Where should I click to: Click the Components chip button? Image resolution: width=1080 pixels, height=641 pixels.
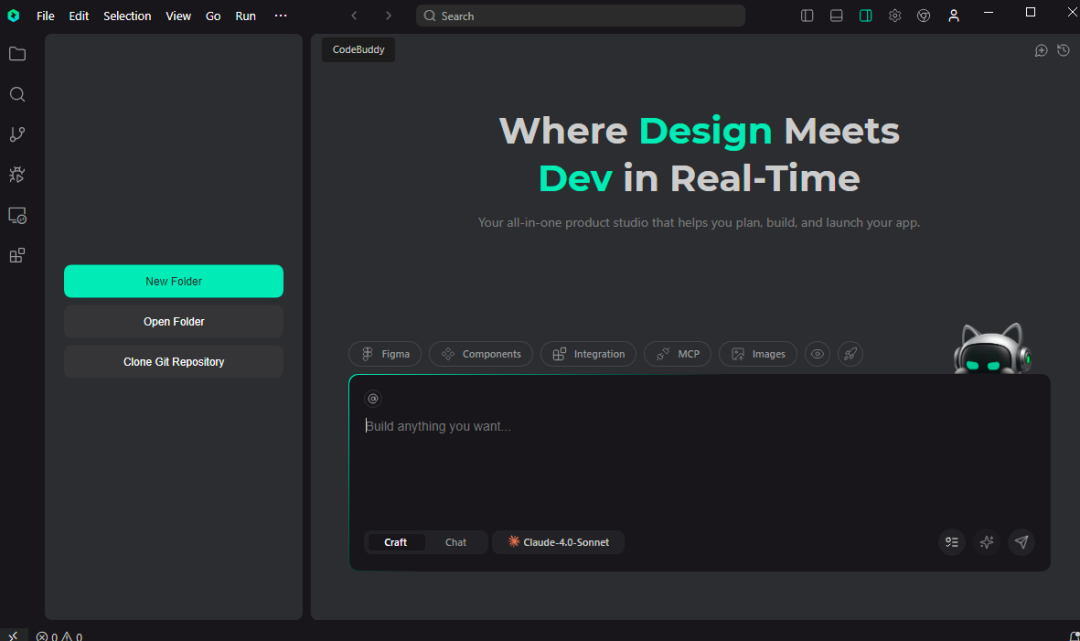pyautogui.click(x=481, y=354)
